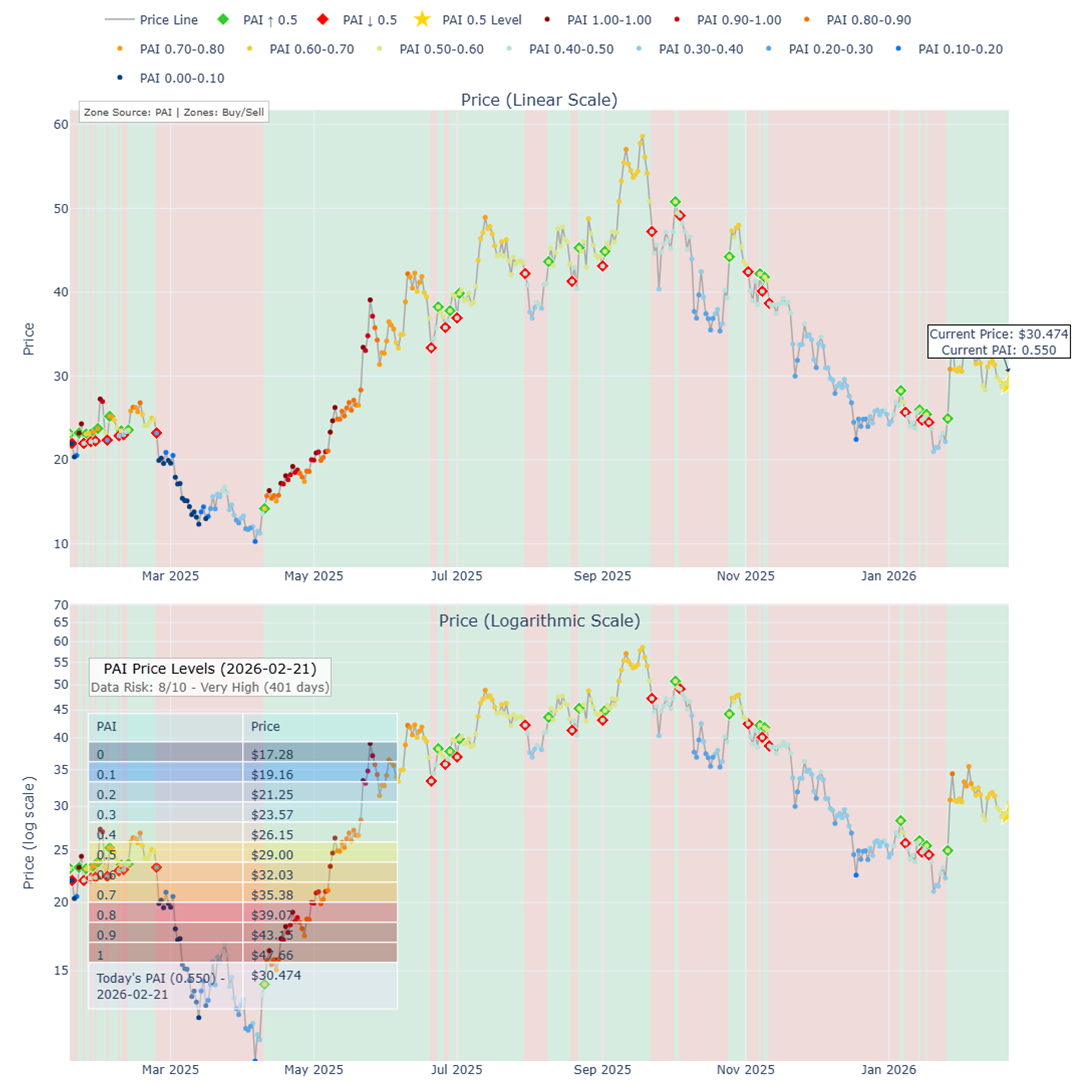
Task: Click the blue PAI 0.10-0.20 legend dot
Action: (x=897, y=49)
